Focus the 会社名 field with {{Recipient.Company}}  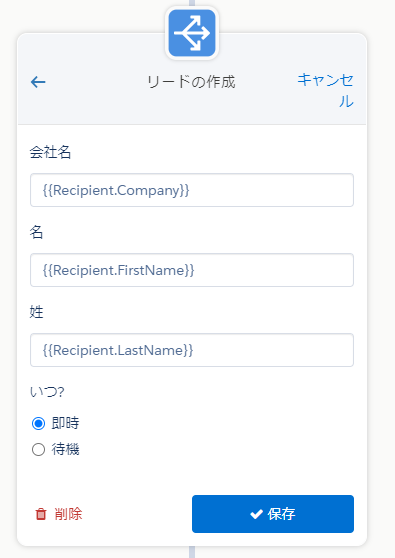coord(192,190)
